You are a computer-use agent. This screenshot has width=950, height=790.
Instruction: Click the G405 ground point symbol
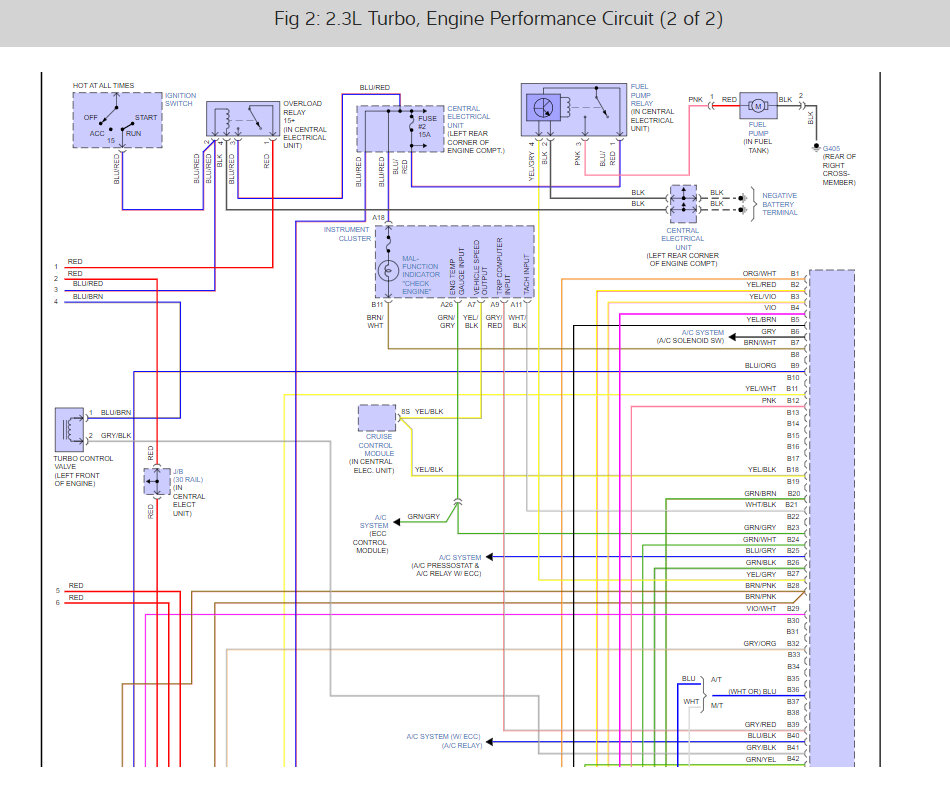[816, 147]
